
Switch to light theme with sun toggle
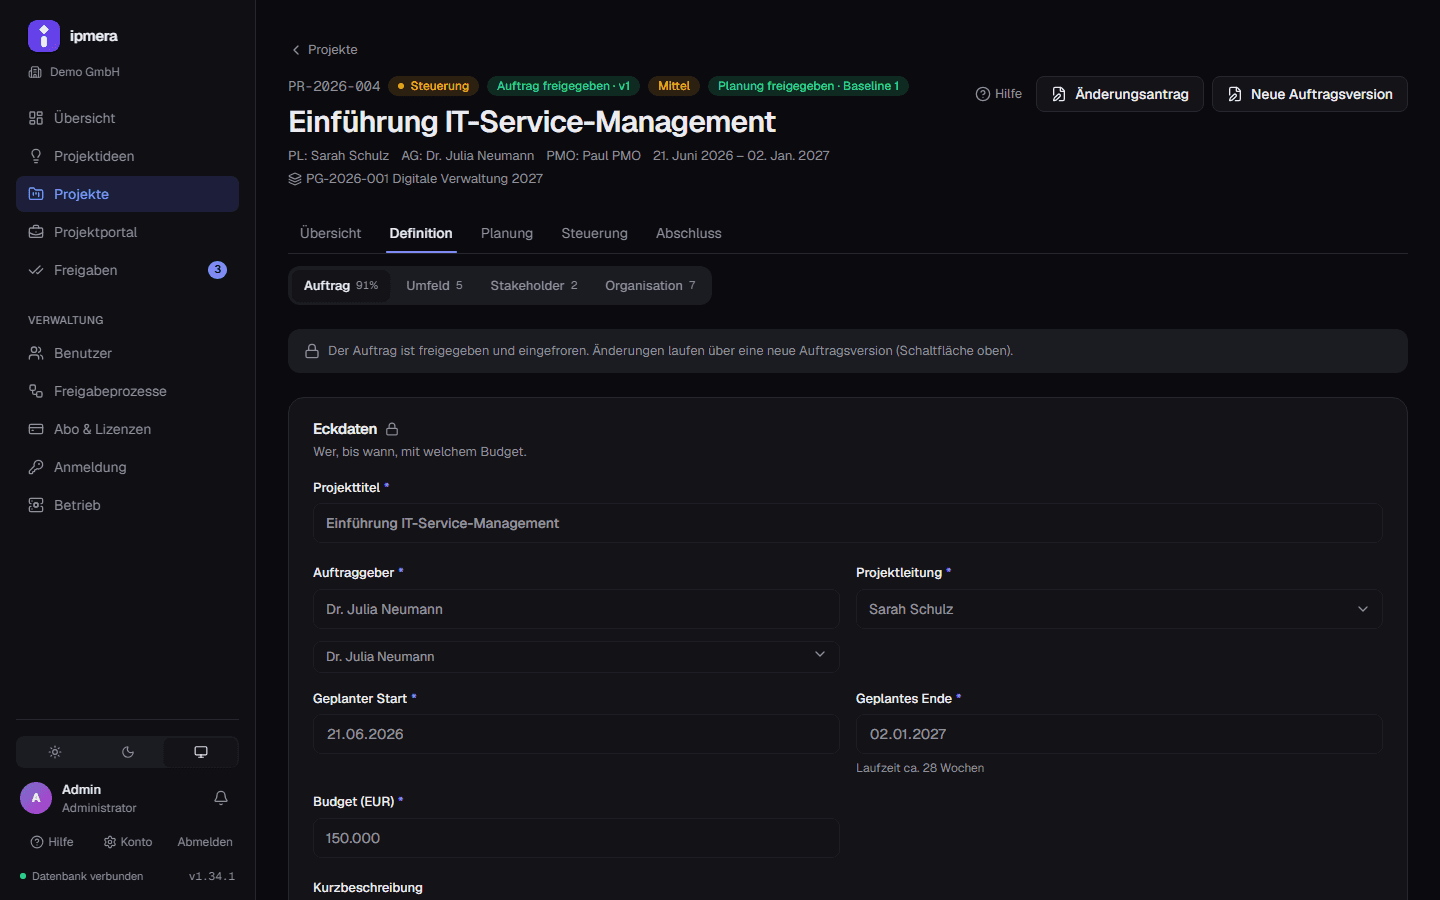[x=55, y=752]
